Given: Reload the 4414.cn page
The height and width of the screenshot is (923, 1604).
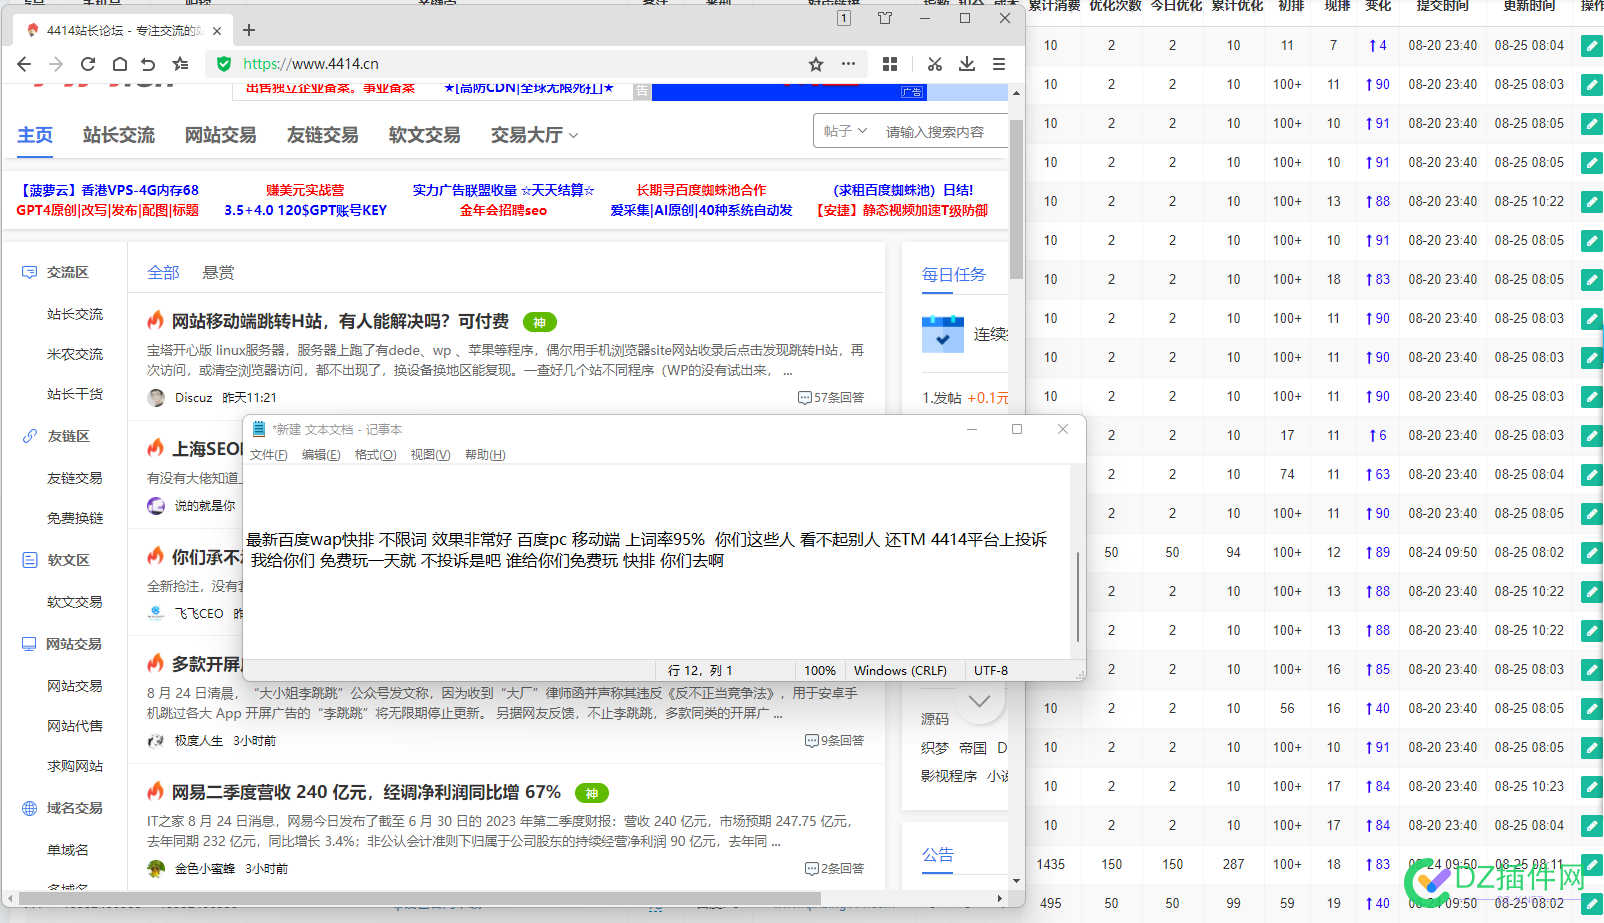Looking at the screenshot, I should 88,64.
